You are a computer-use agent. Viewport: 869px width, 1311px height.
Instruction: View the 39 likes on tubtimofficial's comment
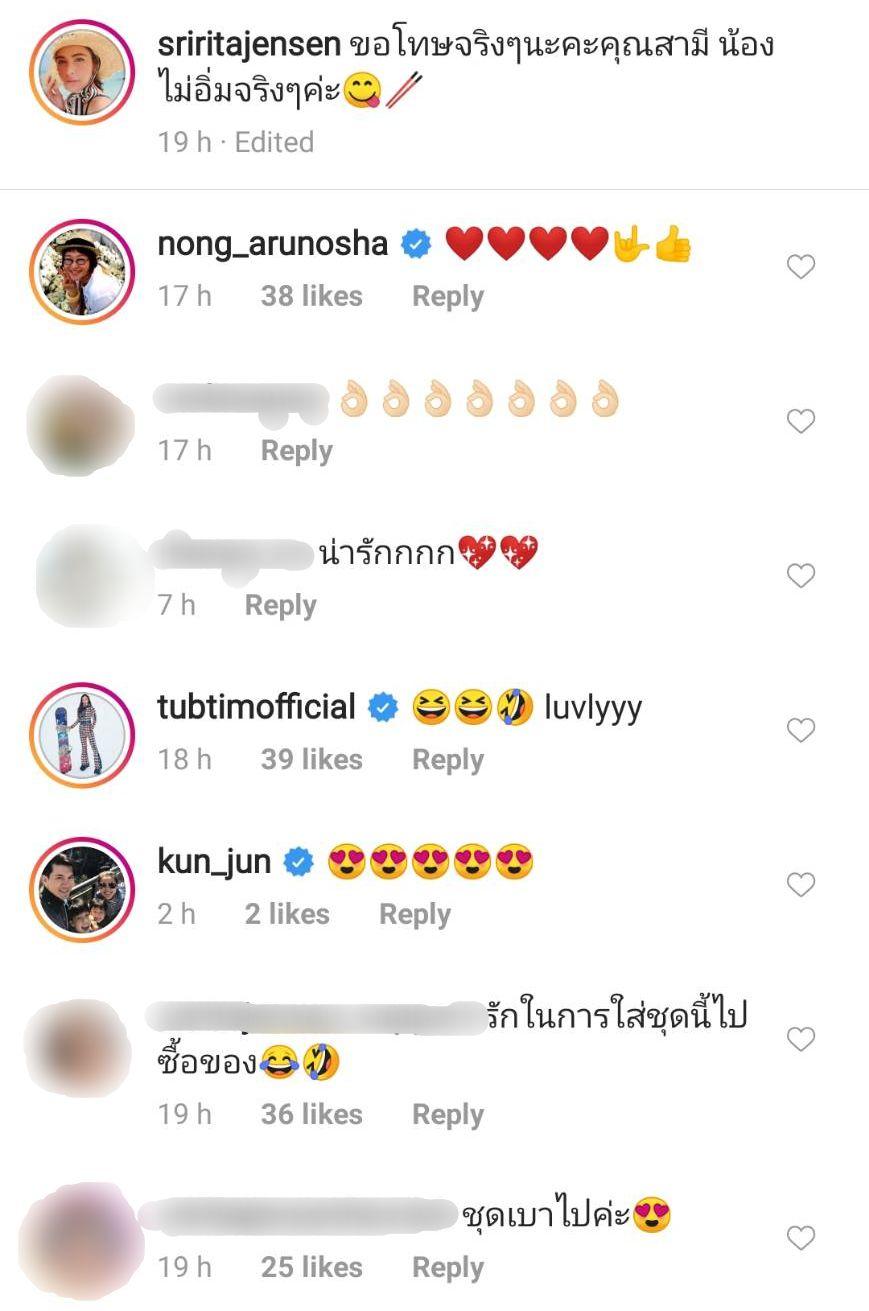311,761
